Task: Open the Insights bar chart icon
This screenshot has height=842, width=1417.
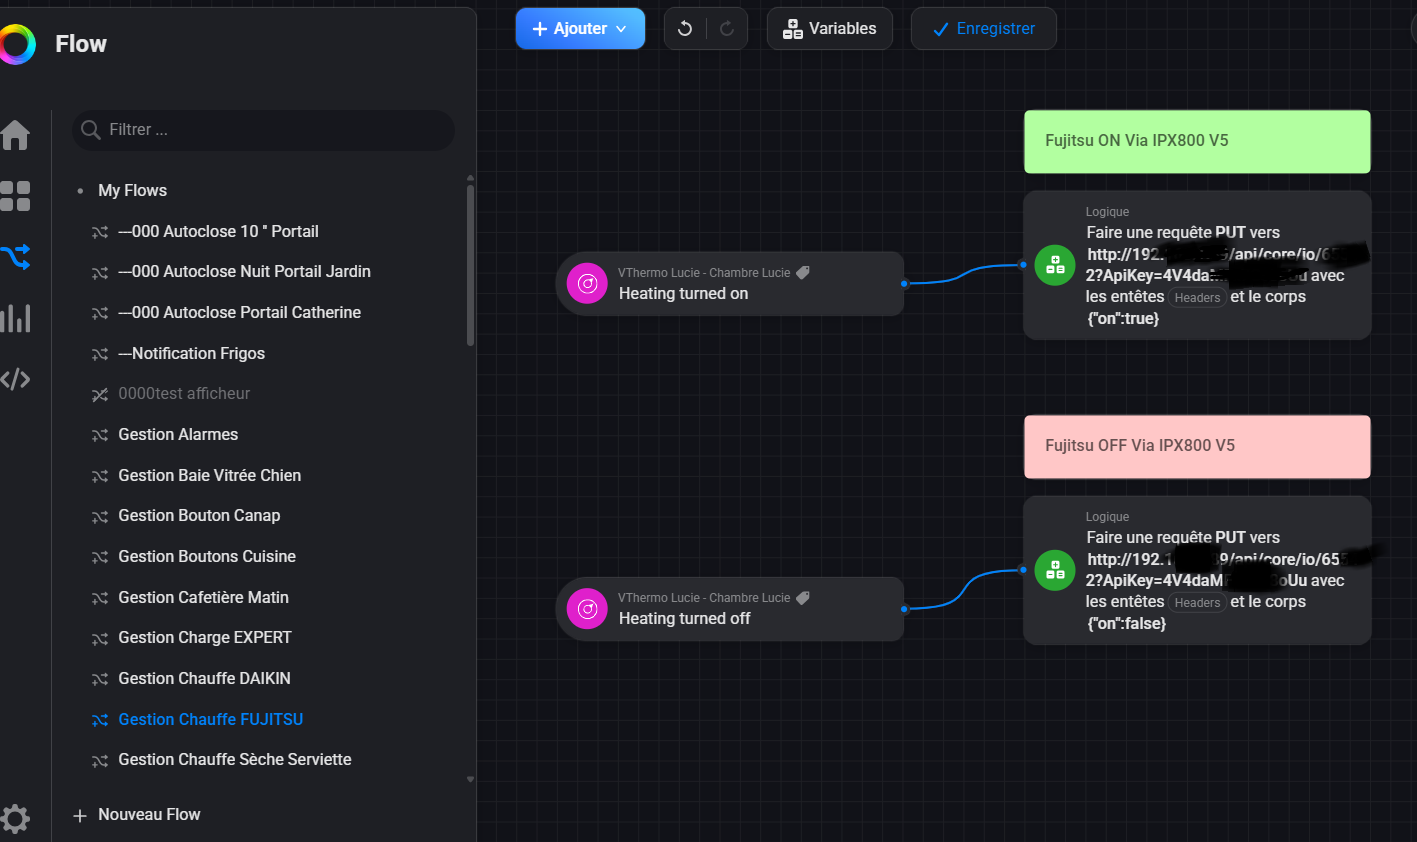Action: coord(15,318)
